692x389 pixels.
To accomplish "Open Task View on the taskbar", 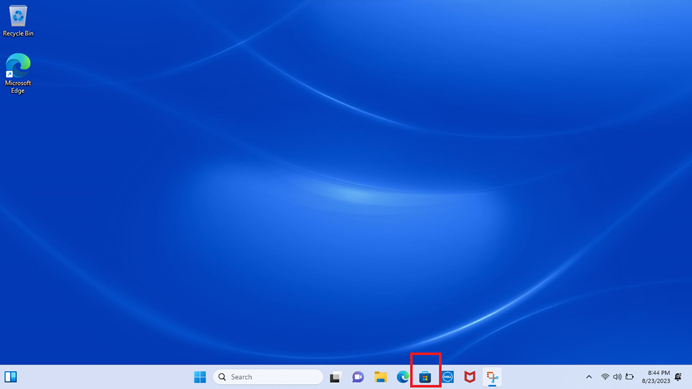I will click(335, 377).
